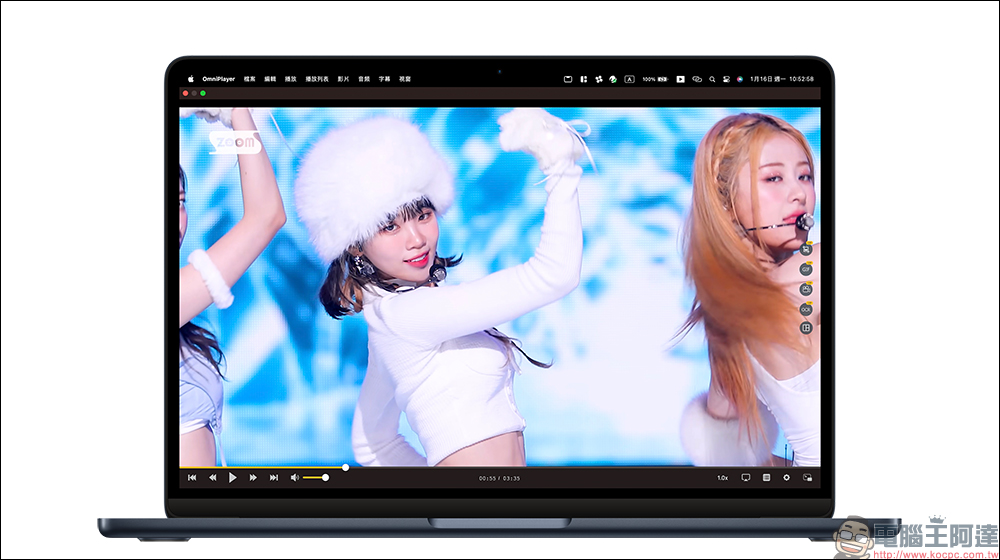1000x560 pixels.
Task: Click the 00:55 / 03:35 time display
Action: pyautogui.click(x=499, y=478)
